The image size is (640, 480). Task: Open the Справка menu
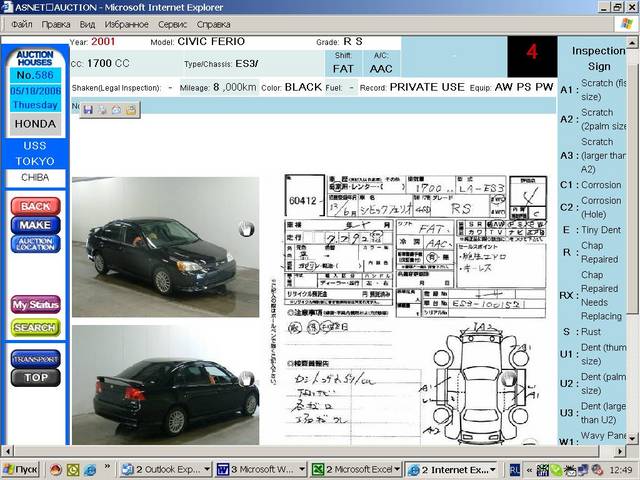click(213, 24)
